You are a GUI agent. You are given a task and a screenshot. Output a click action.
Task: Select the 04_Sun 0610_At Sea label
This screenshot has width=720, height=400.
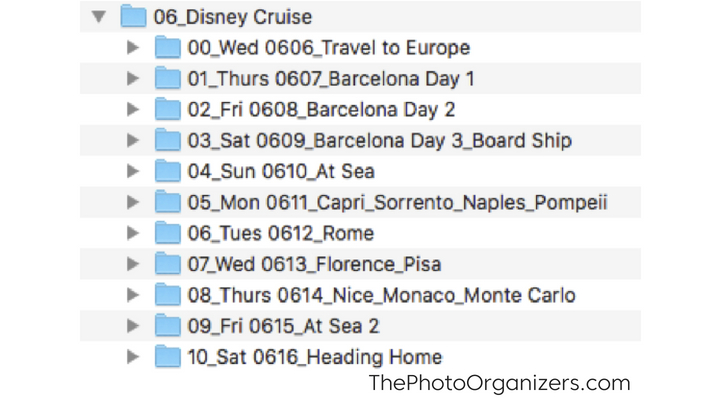click(281, 171)
